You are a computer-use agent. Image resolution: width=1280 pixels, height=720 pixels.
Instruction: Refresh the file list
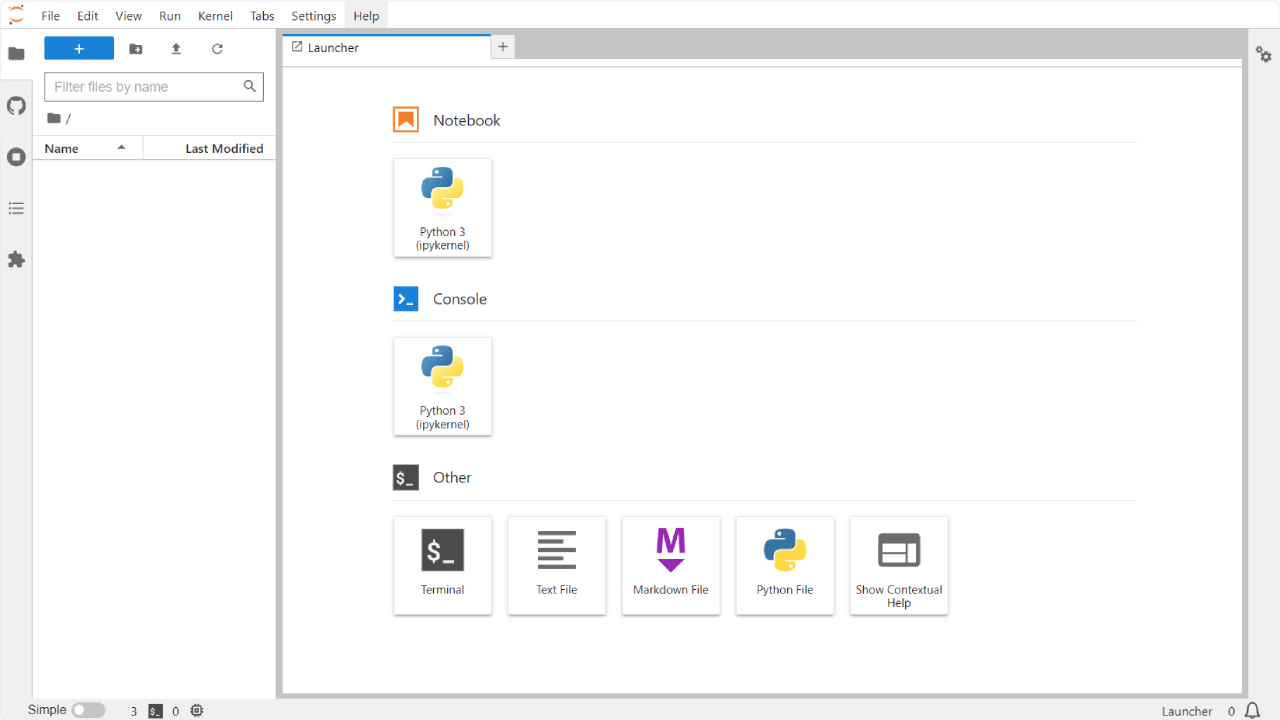(x=217, y=49)
